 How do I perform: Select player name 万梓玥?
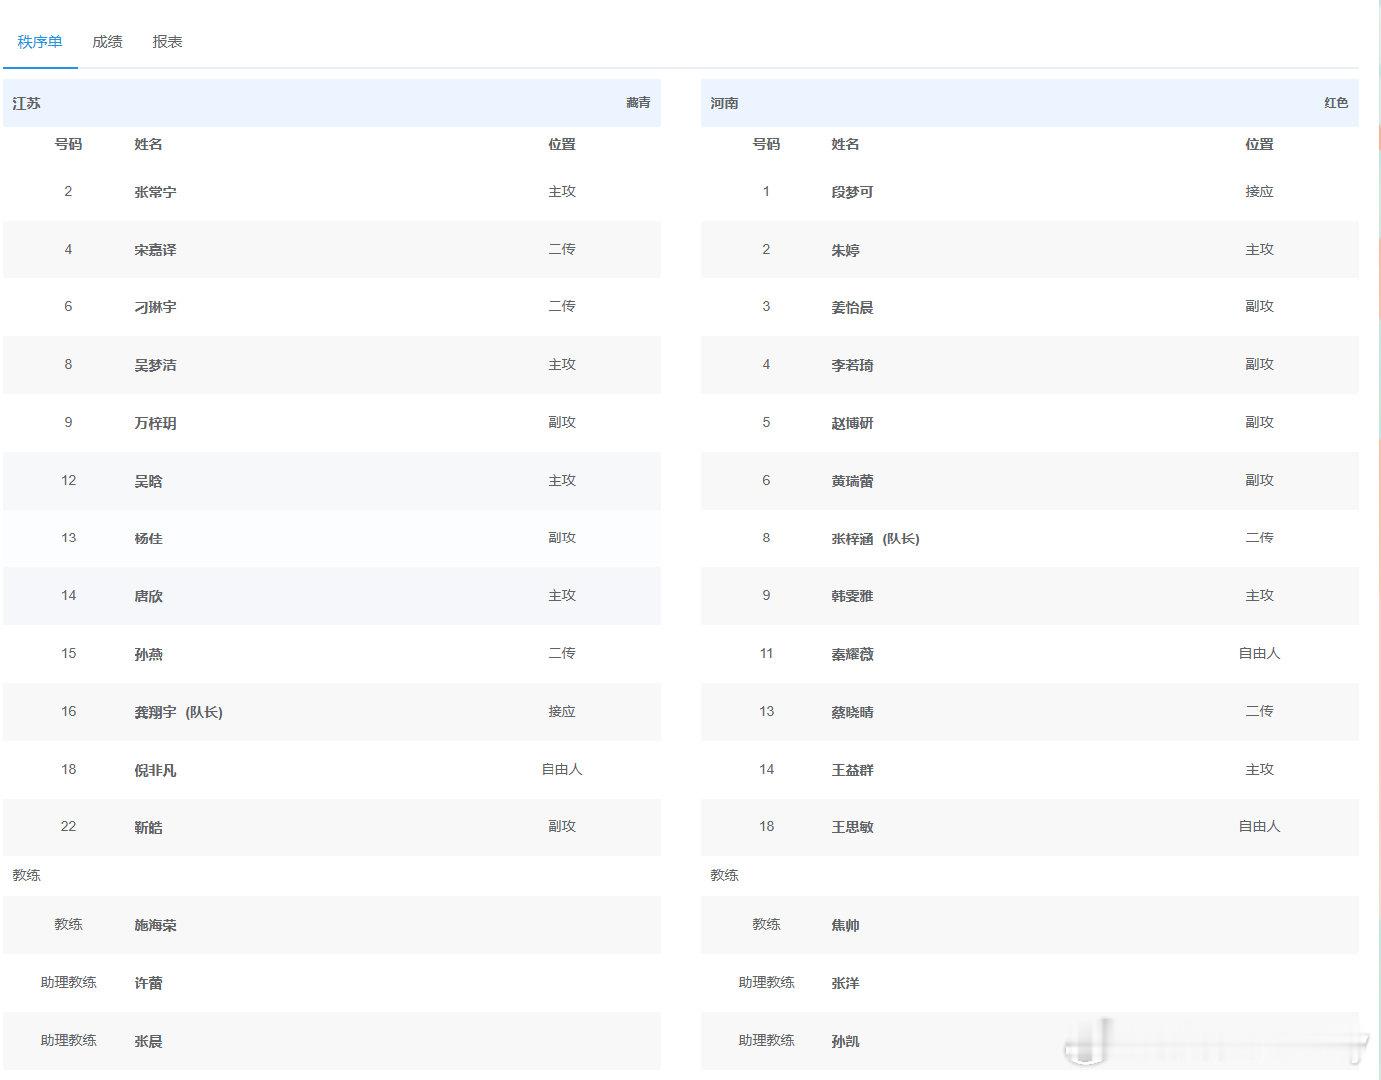(x=155, y=423)
